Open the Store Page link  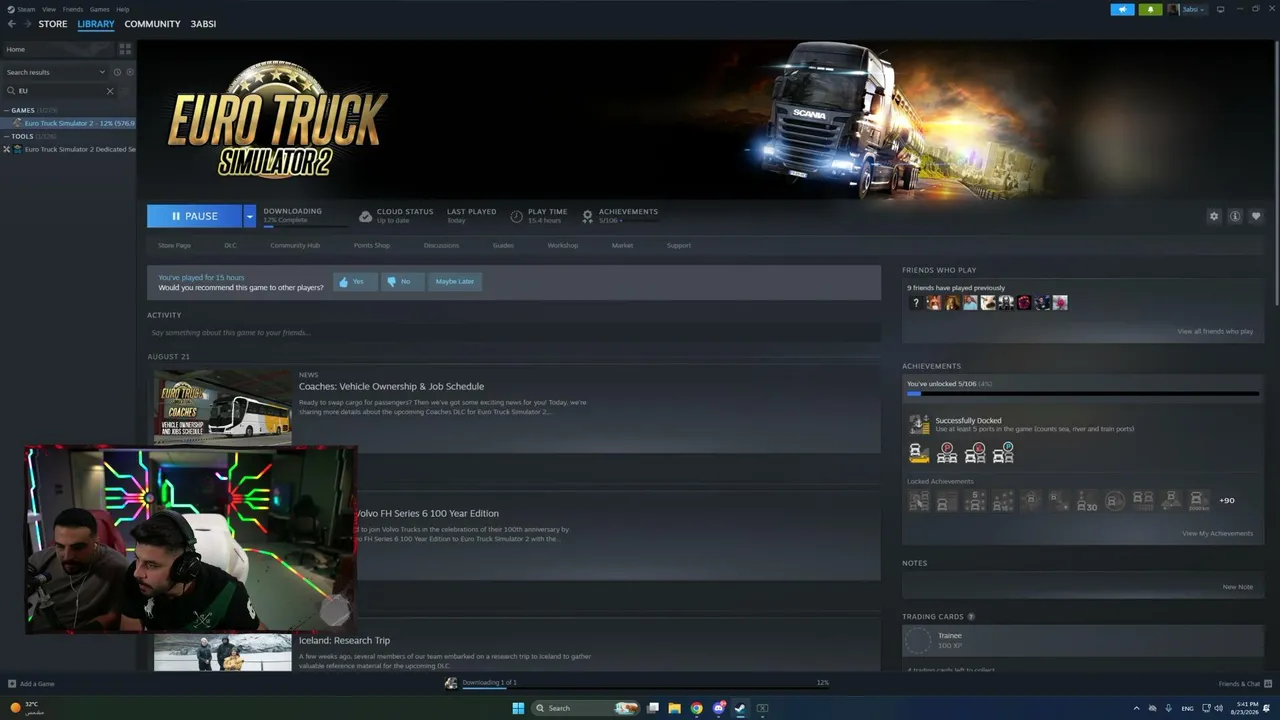(174, 245)
